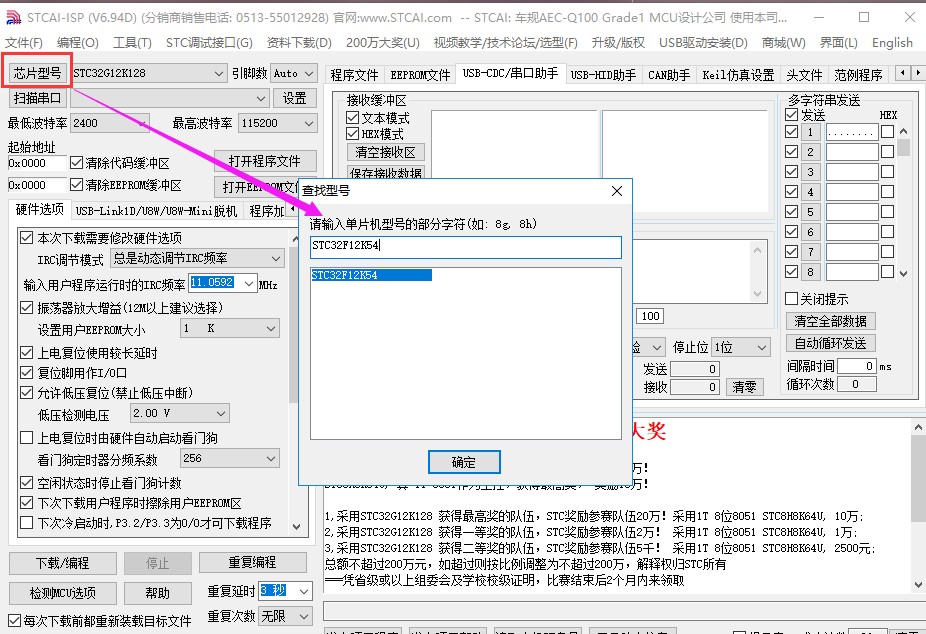
Task: Toggle 关闭提示 checkbox
Action: click(791, 299)
